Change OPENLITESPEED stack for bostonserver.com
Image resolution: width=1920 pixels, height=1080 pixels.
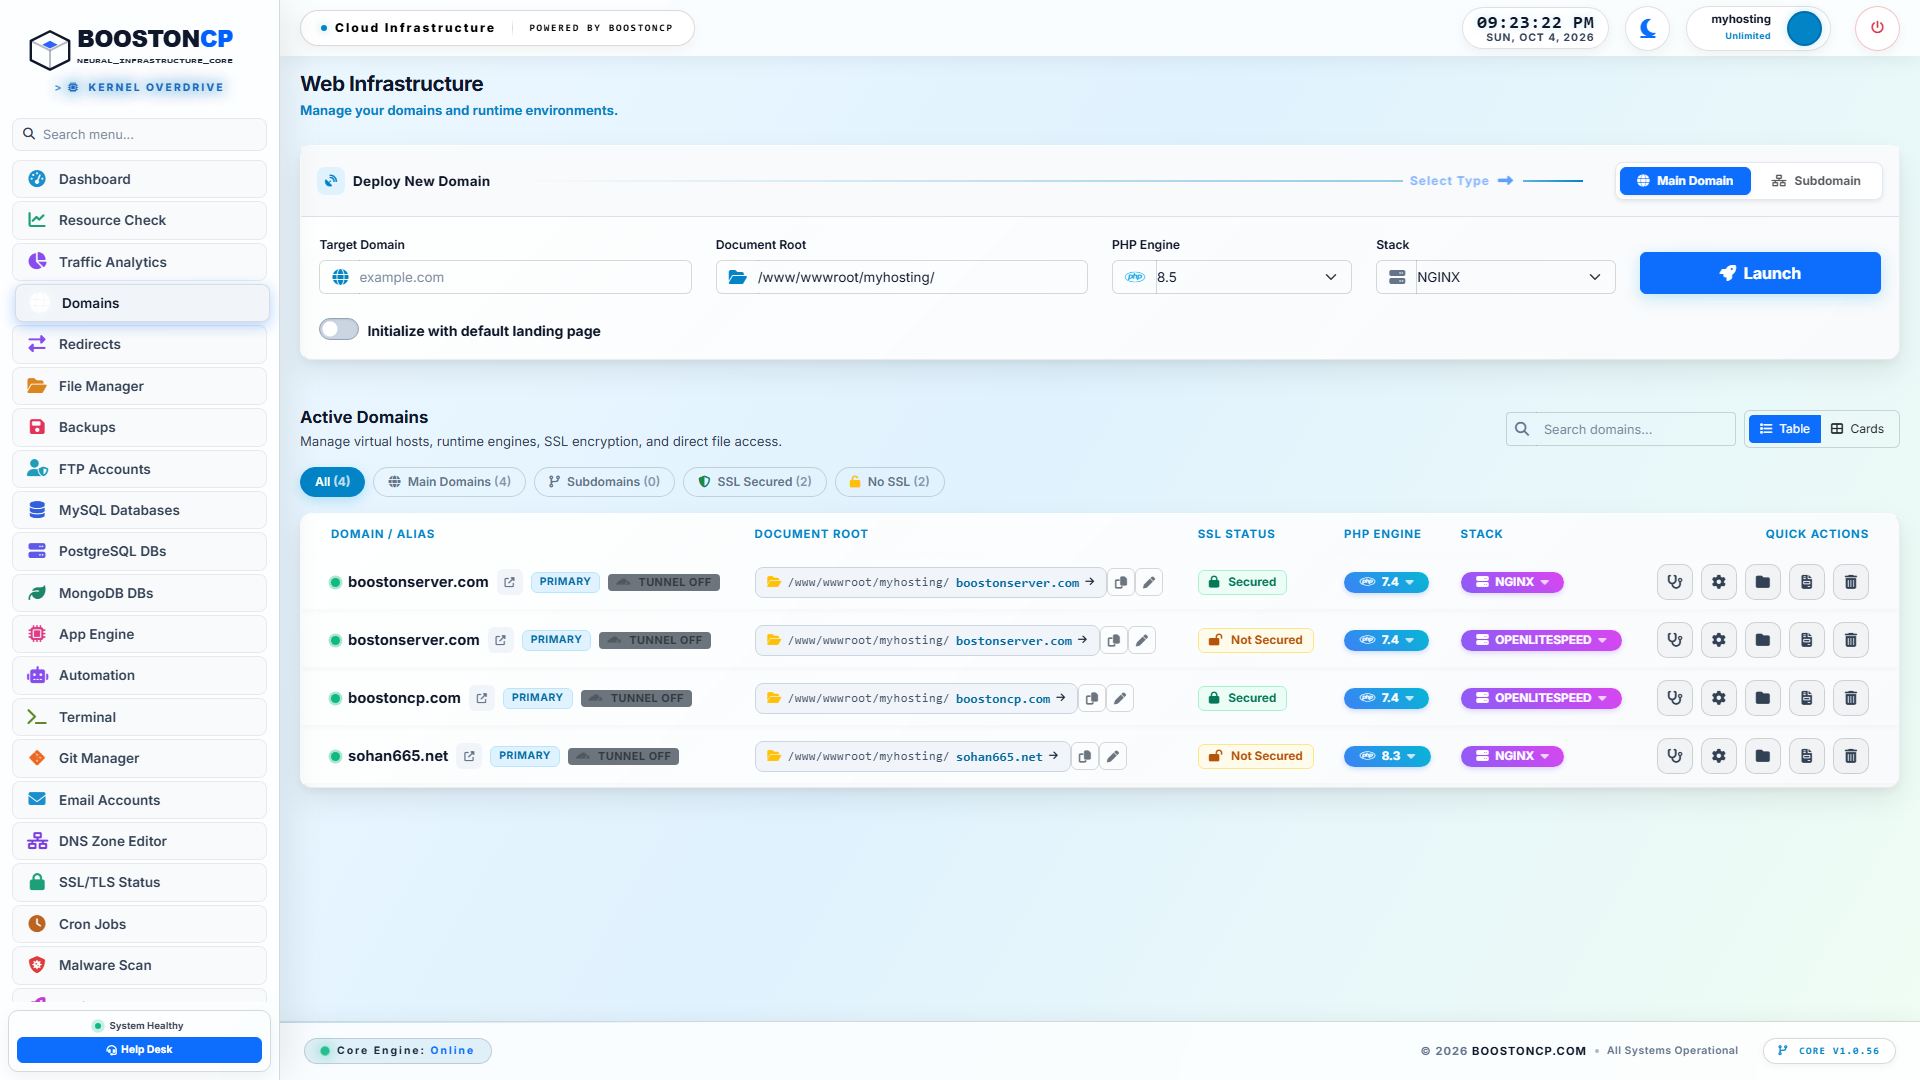[x=1541, y=640]
